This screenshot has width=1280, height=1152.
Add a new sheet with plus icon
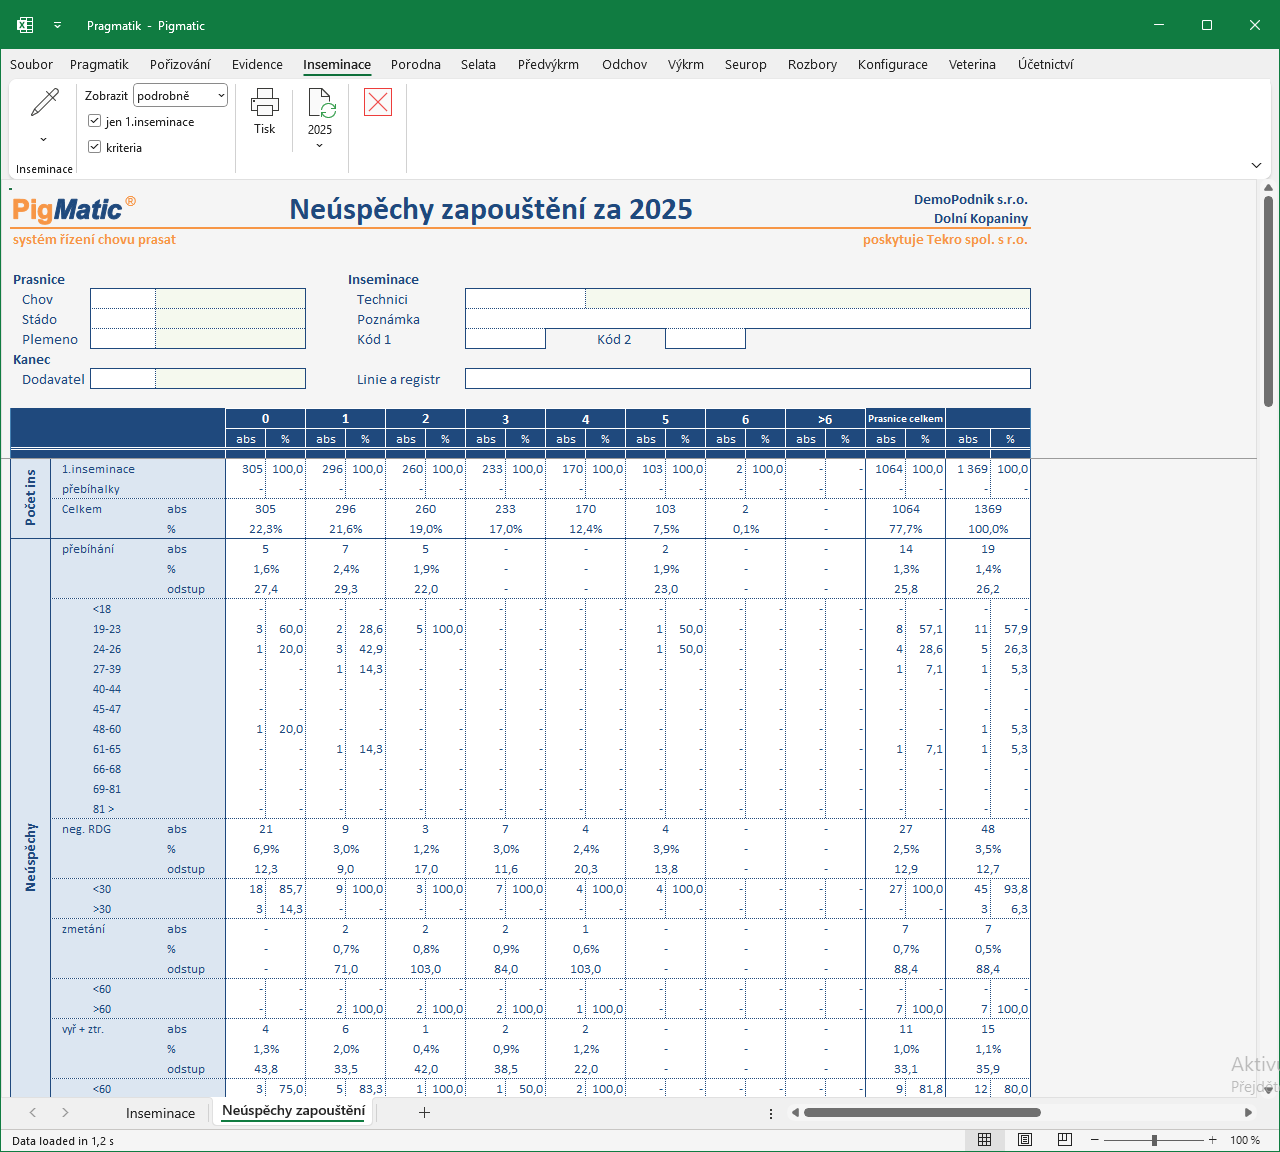tap(424, 1112)
